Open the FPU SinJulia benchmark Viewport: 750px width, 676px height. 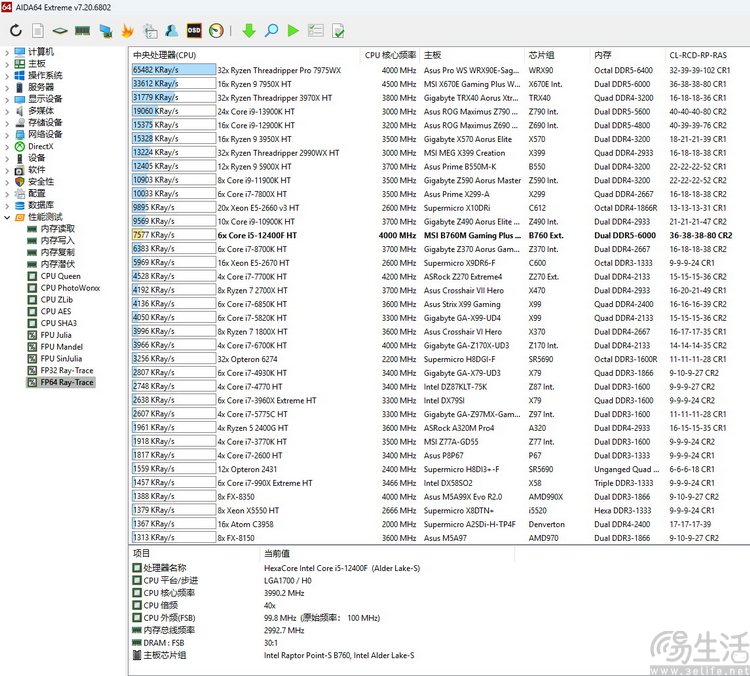point(55,359)
